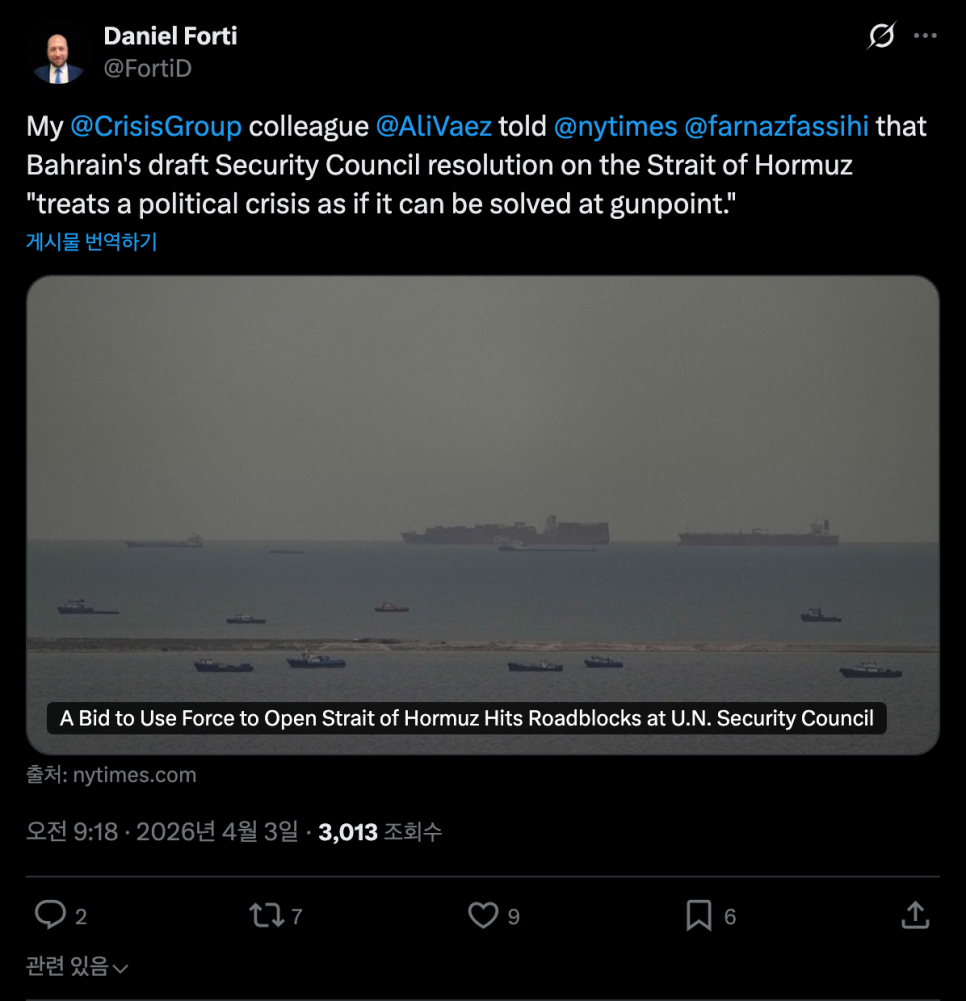The width and height of the screenshot is (966, 1001).
Task: Click the reply speech bubble icon
Action: 49,915
